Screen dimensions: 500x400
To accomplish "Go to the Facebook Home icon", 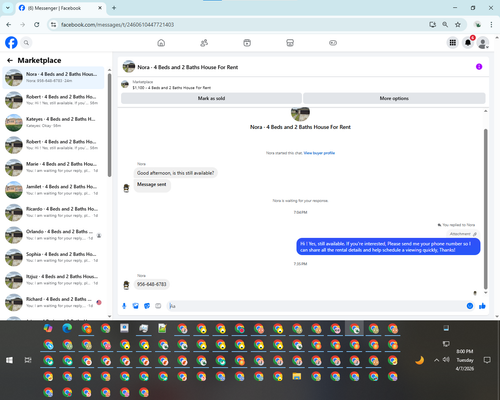I will coord(161,43).
